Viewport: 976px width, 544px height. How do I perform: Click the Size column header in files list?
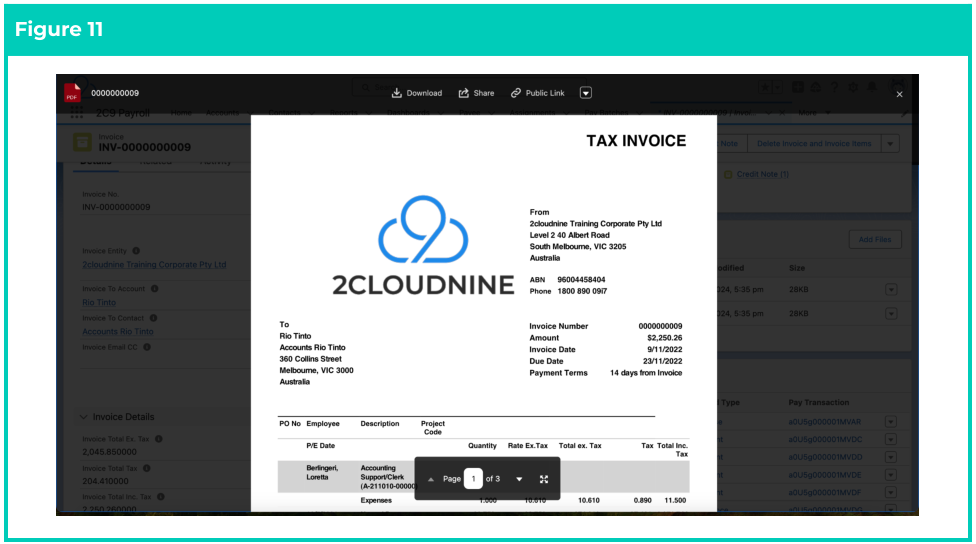pos(797,268)
